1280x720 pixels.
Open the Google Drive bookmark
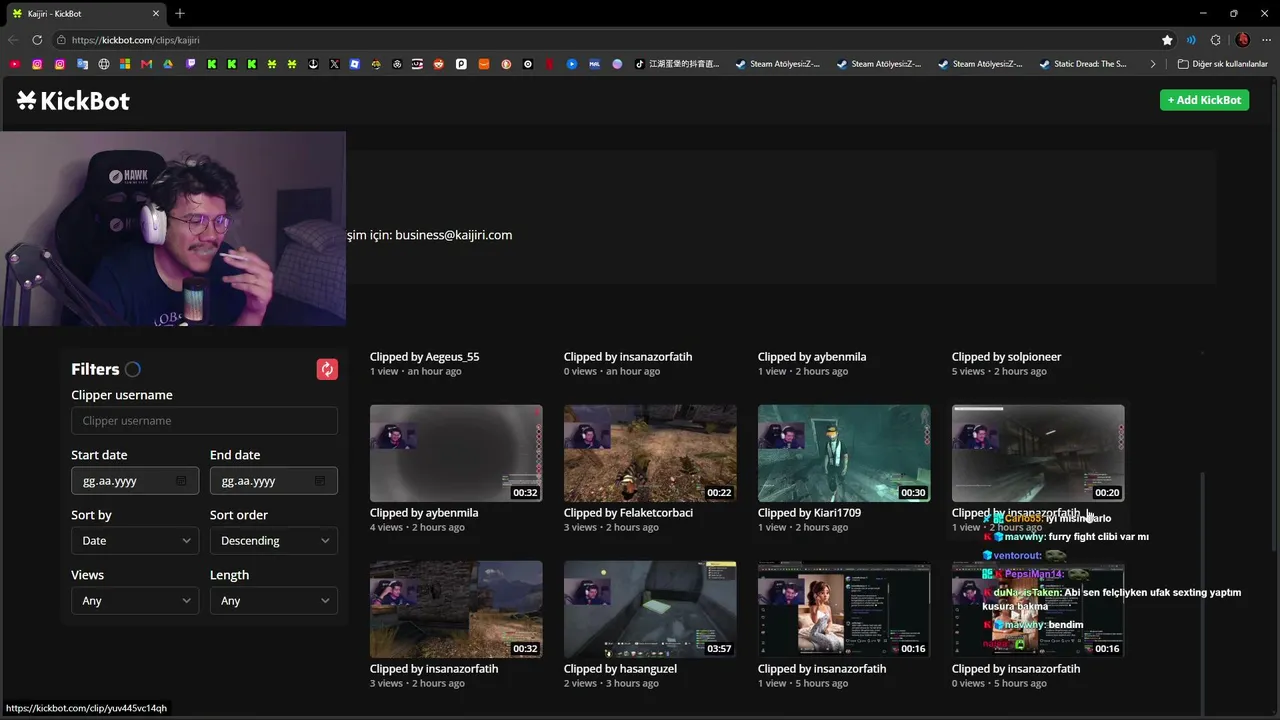point(168,64)
